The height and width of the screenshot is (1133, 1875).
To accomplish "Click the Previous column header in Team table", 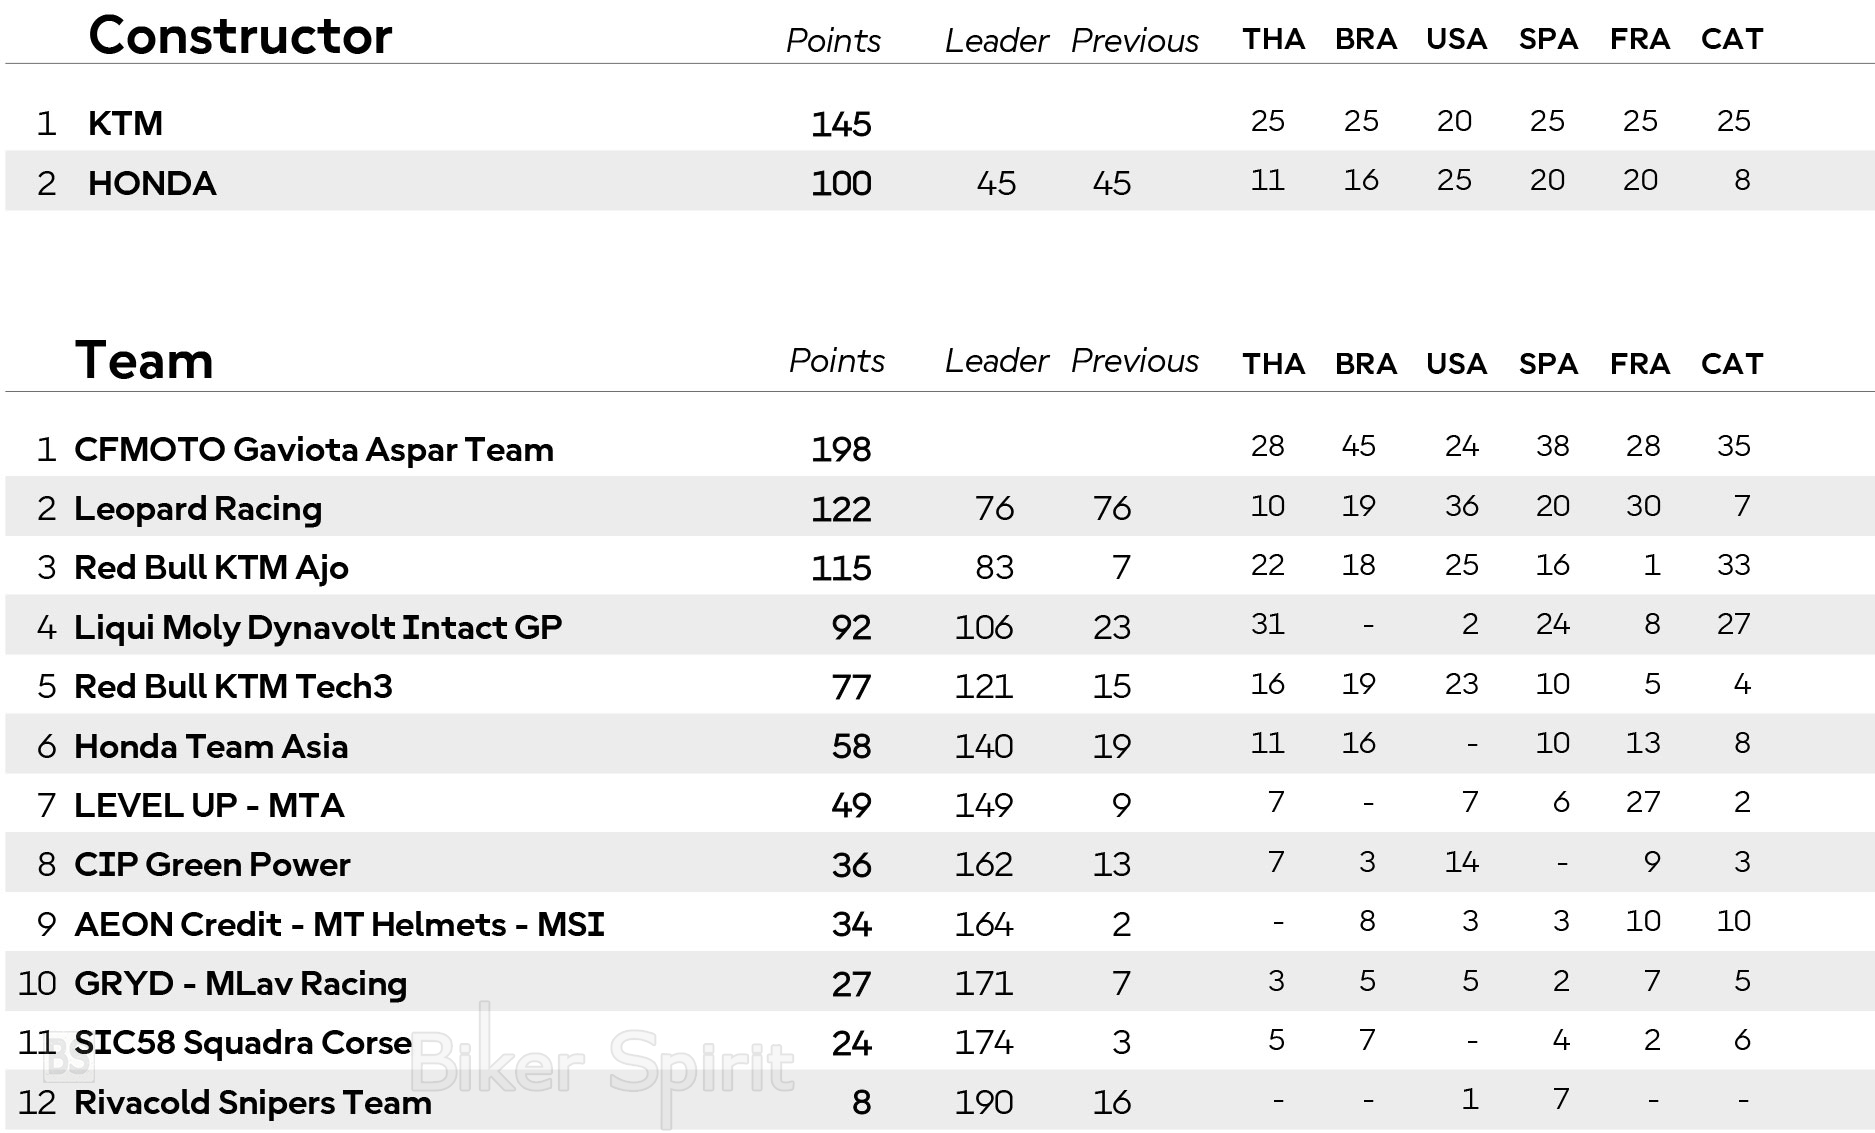I will 1134,360.
